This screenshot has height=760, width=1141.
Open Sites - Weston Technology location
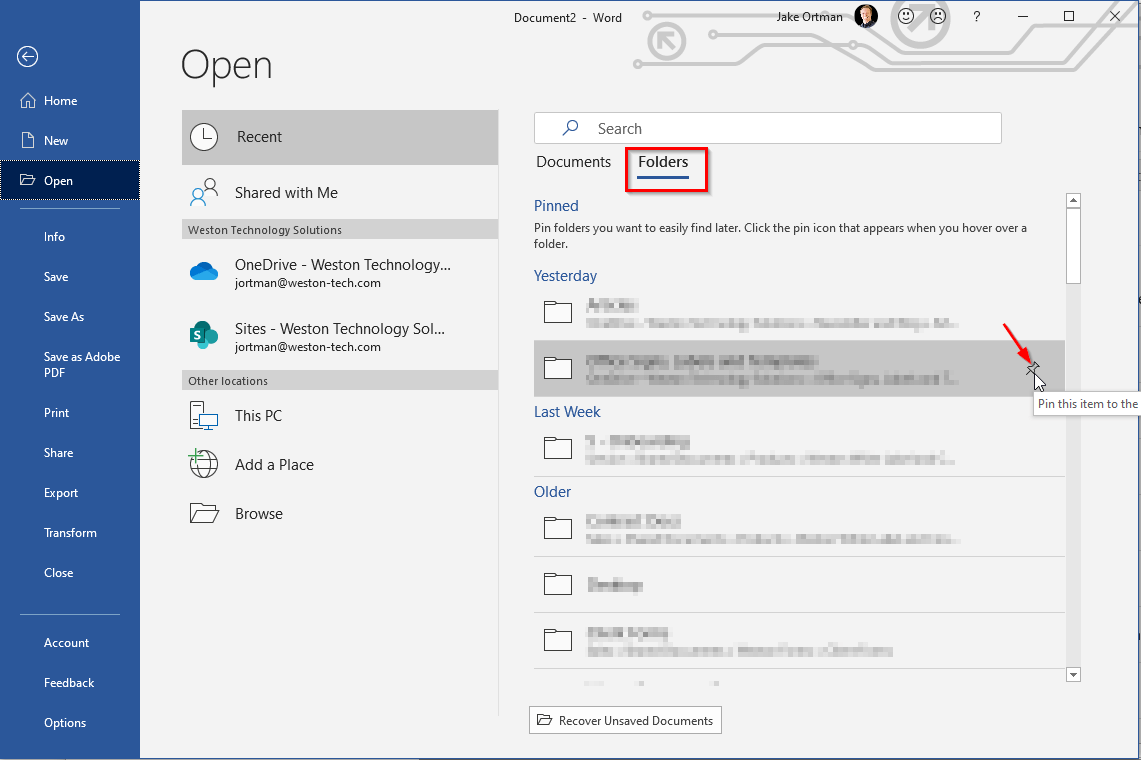point(340,336)
